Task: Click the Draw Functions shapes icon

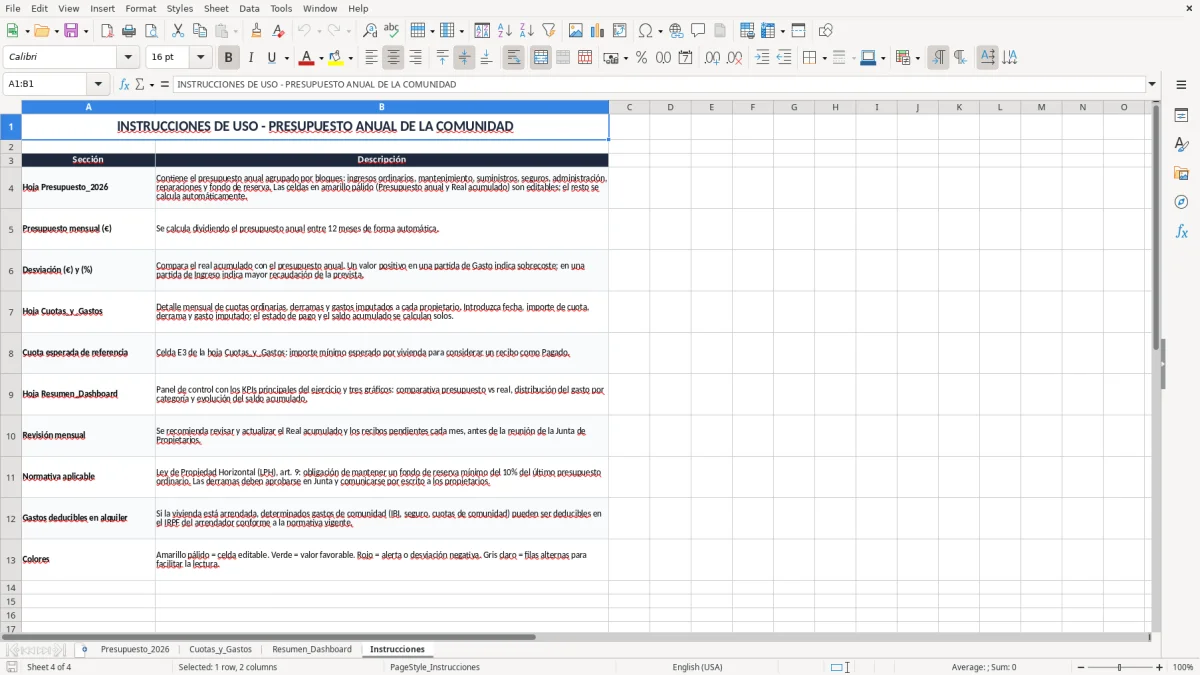Action: tap(825, 31)
